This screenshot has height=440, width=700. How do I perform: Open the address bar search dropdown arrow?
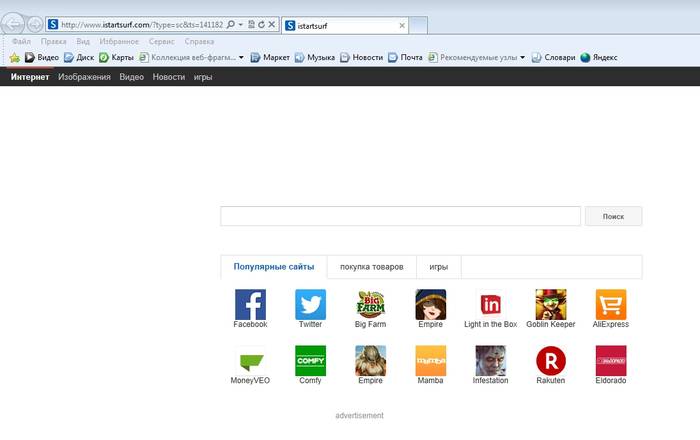tap(239, 23)
